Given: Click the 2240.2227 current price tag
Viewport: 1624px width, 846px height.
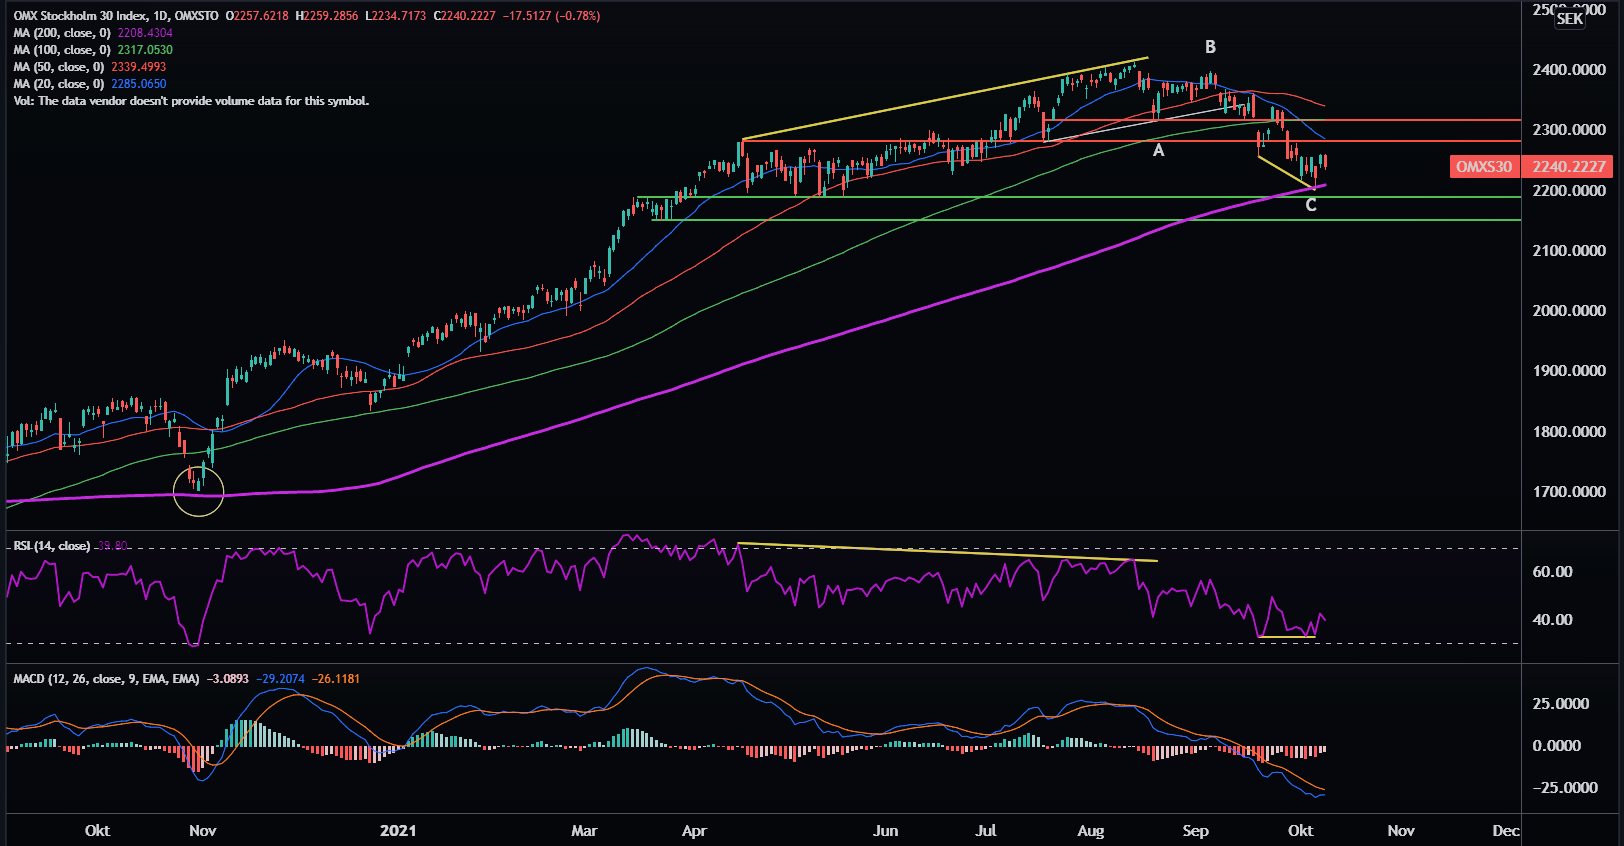Looking at the screenshot, I should (x=1568, y=167).
